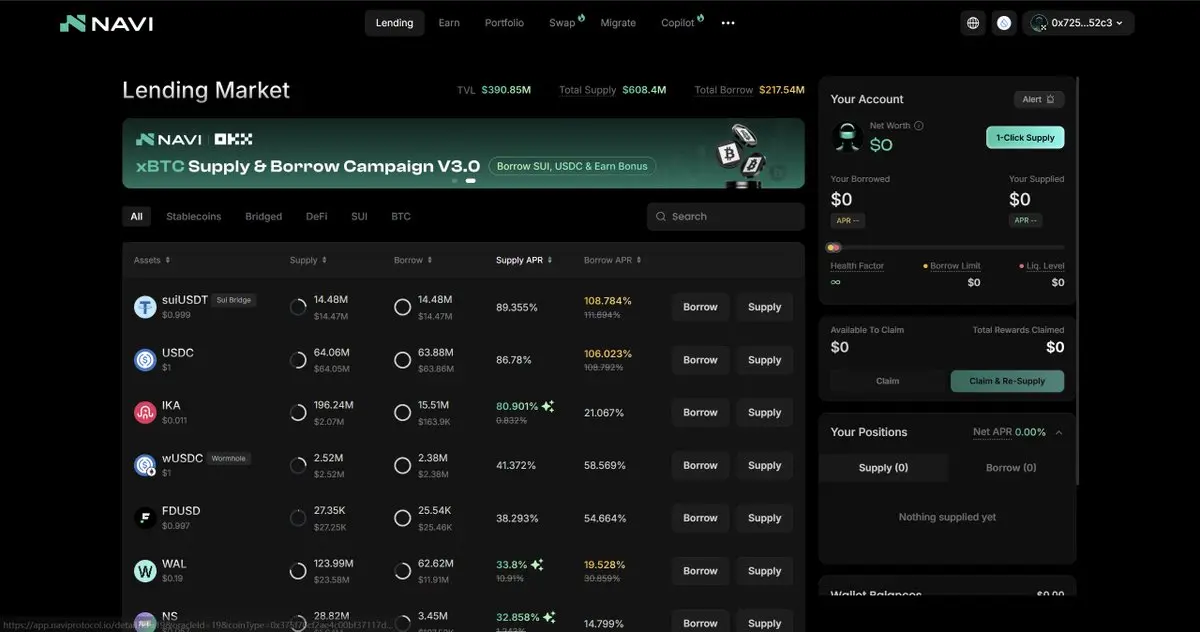Sort table by Borrow APR column

point(612,260)
